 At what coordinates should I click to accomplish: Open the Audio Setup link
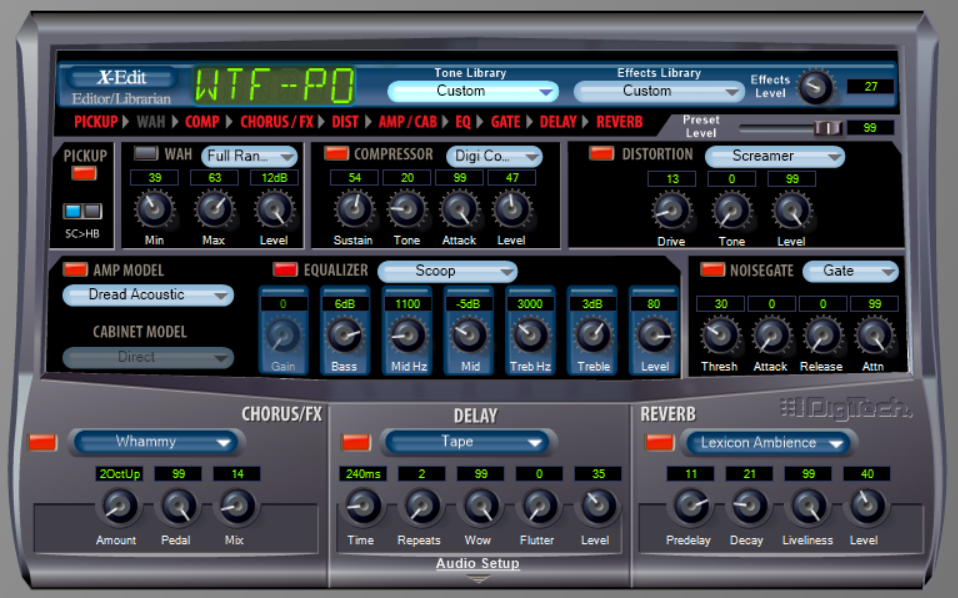tap(478, 563)
